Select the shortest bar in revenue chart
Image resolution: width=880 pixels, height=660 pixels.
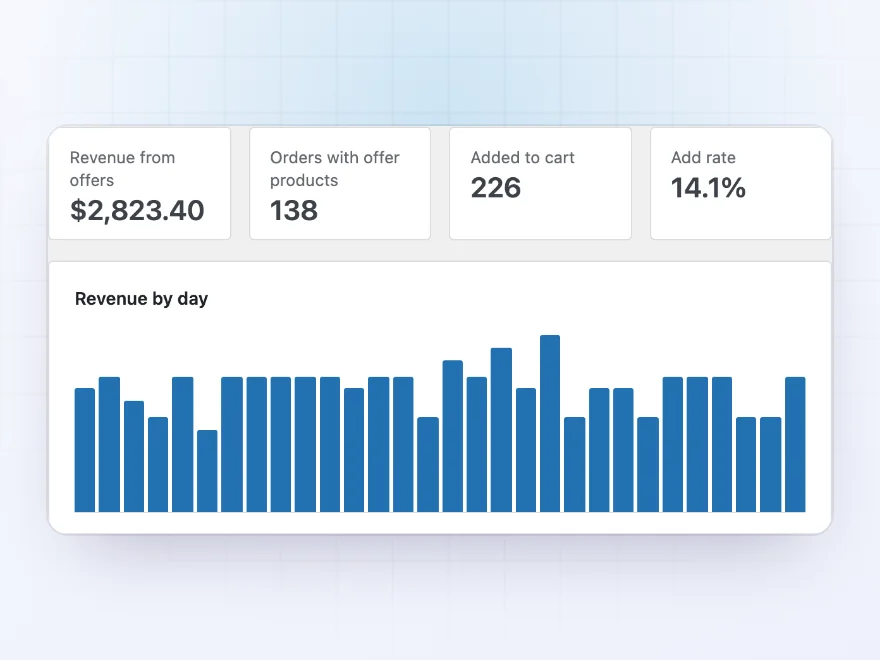point(207,471)
